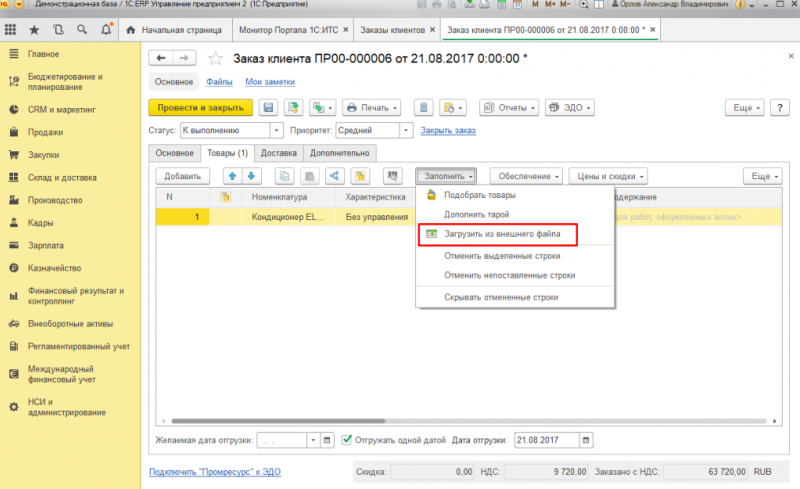The image size is (800, 489).
Task: Open Казначейство in the sidebar
Action: coord(55,268)
